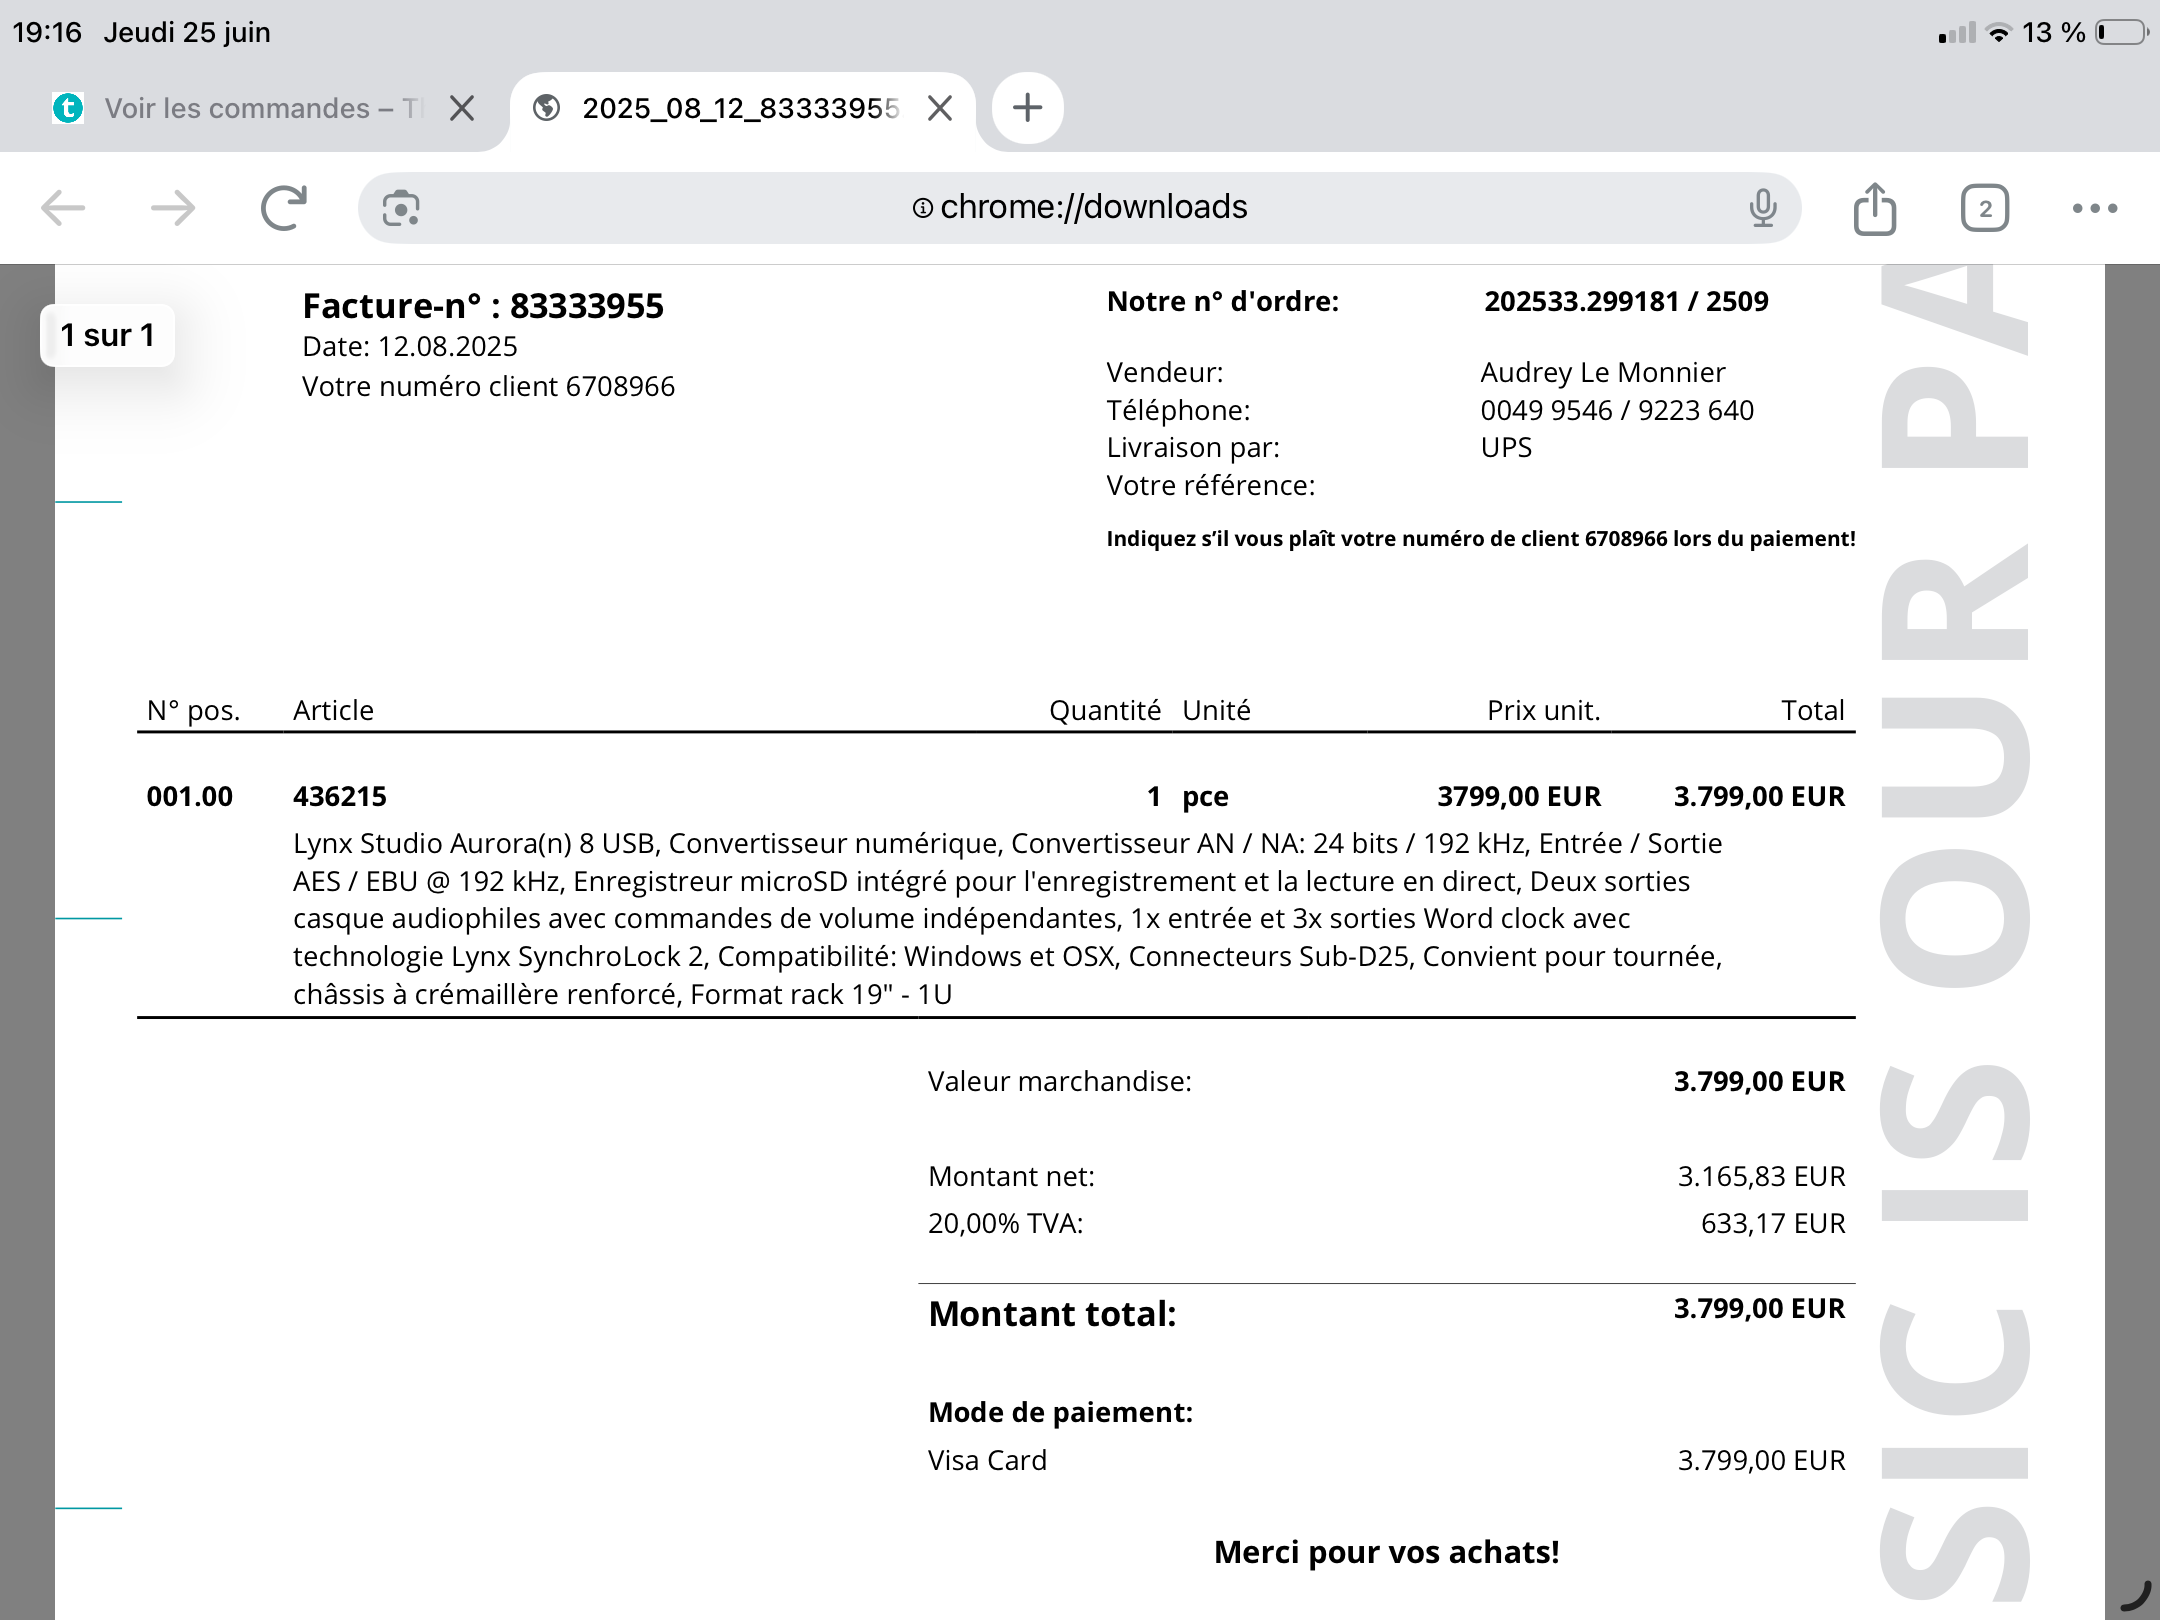Tap the battery indicator in status bar
2160x1620 pixels.
[2121, 33]
